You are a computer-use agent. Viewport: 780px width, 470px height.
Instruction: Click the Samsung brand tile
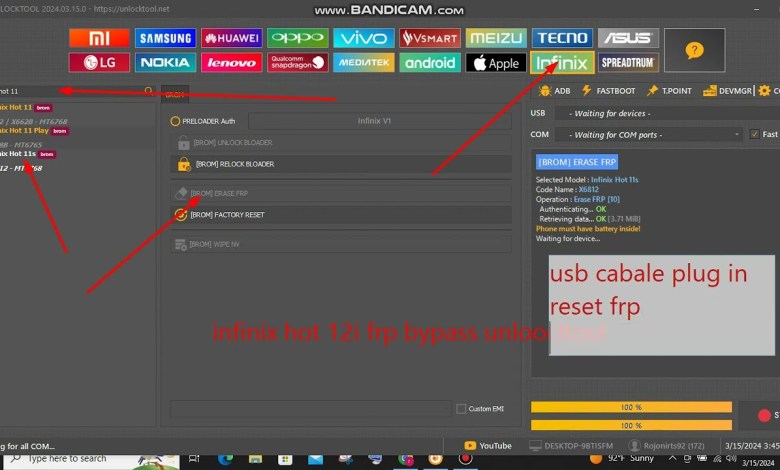(165, 38)
